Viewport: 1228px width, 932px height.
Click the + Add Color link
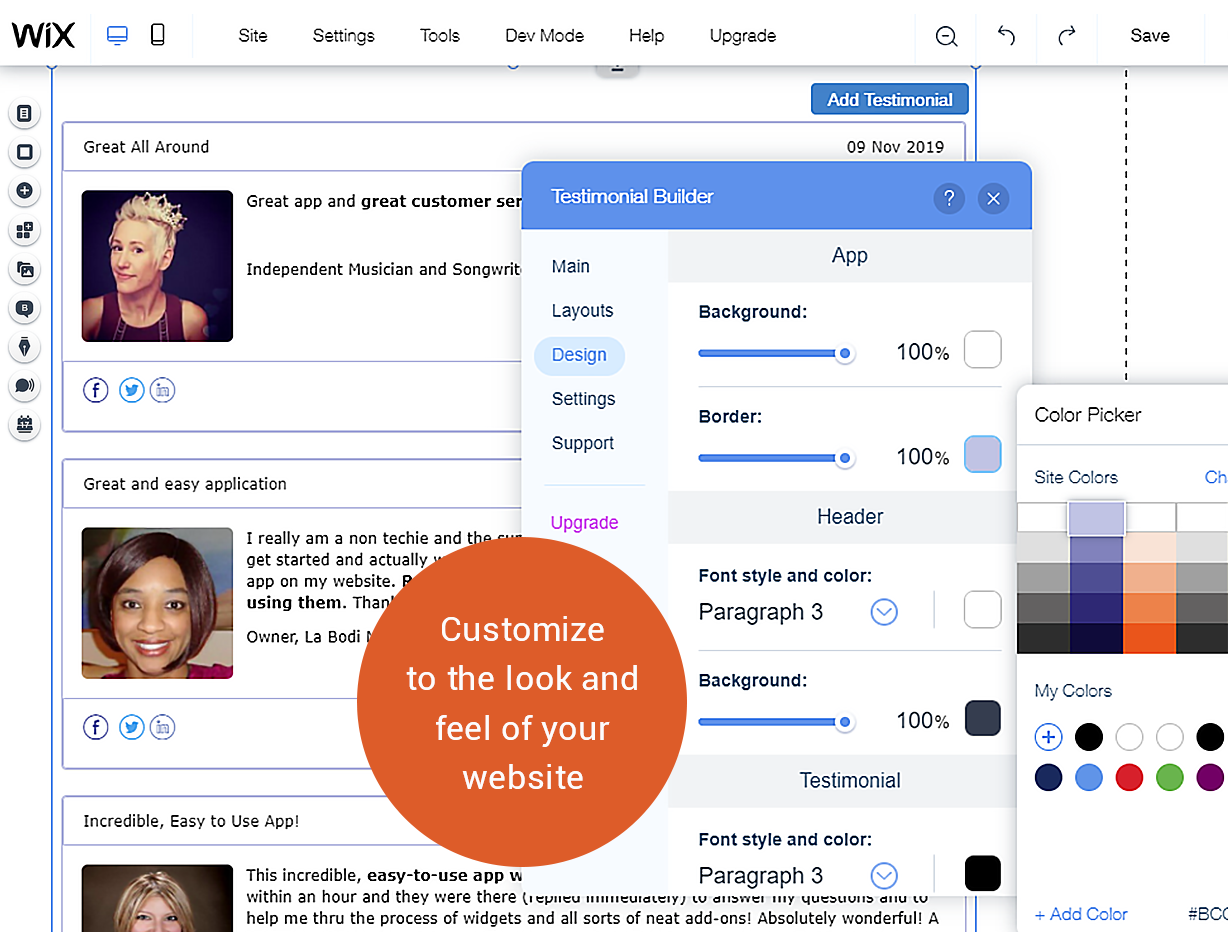point(1081,914)
